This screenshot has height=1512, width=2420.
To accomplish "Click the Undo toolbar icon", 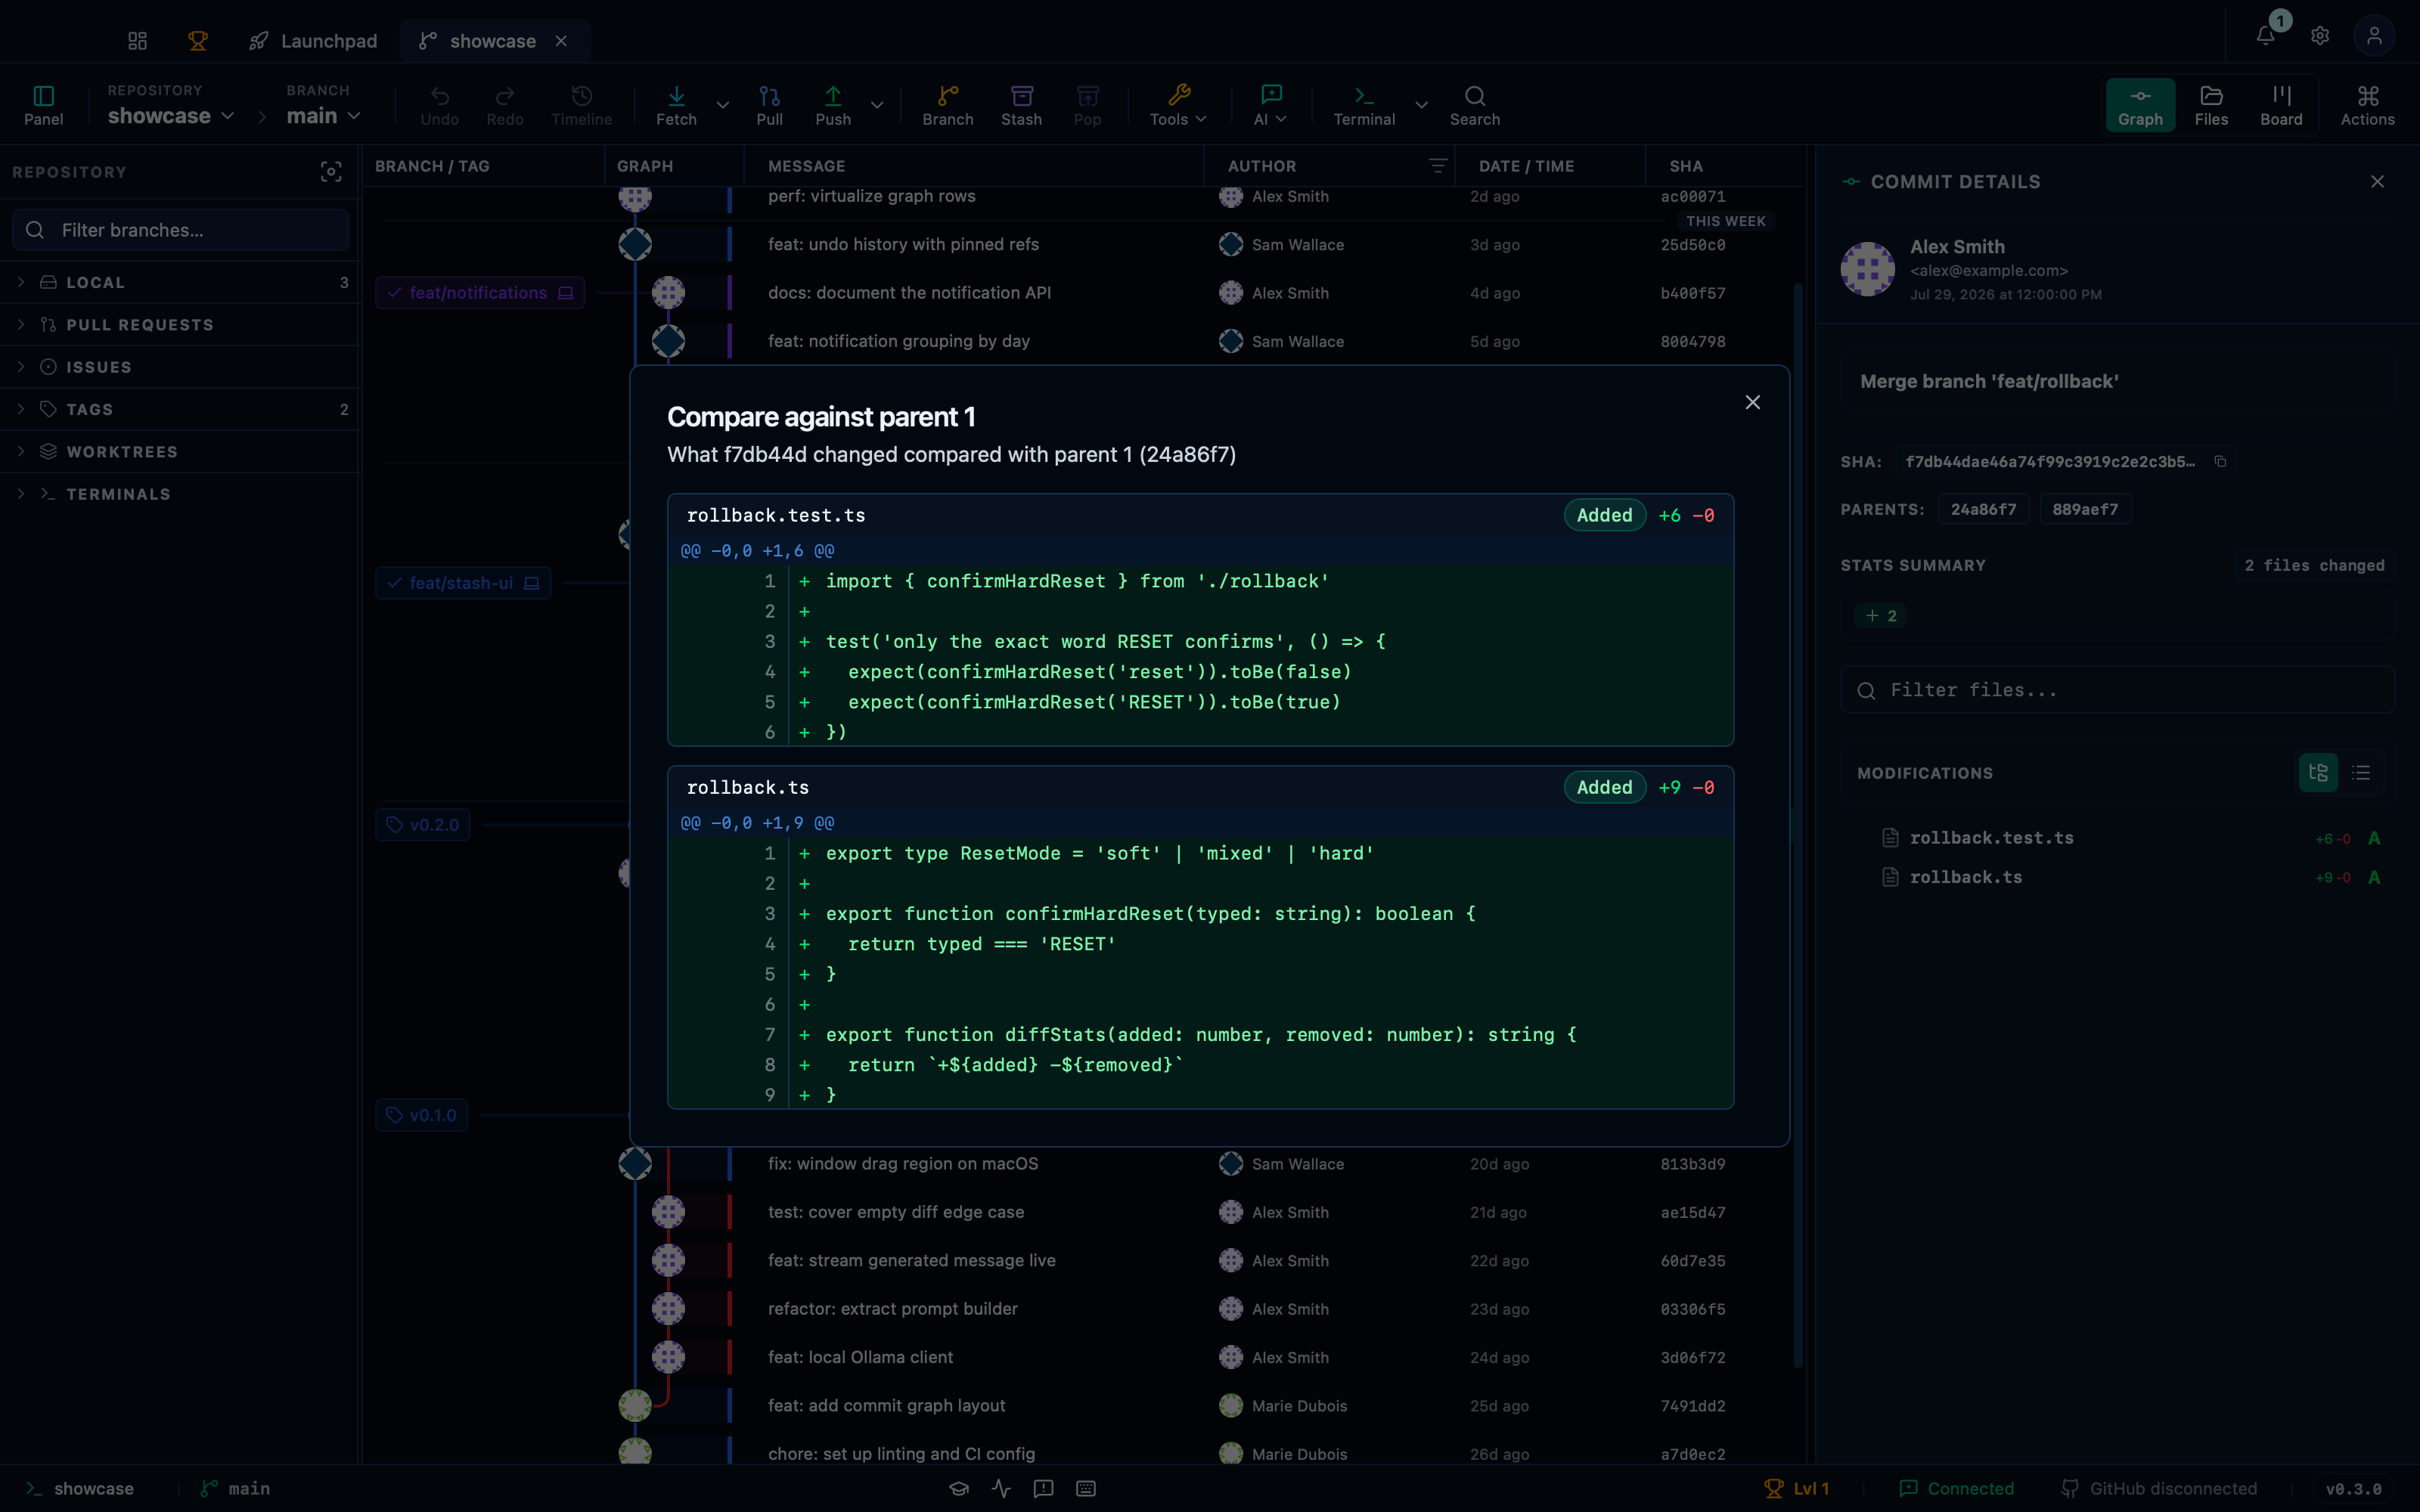I will pyautogui.click(x=439, y=105).
